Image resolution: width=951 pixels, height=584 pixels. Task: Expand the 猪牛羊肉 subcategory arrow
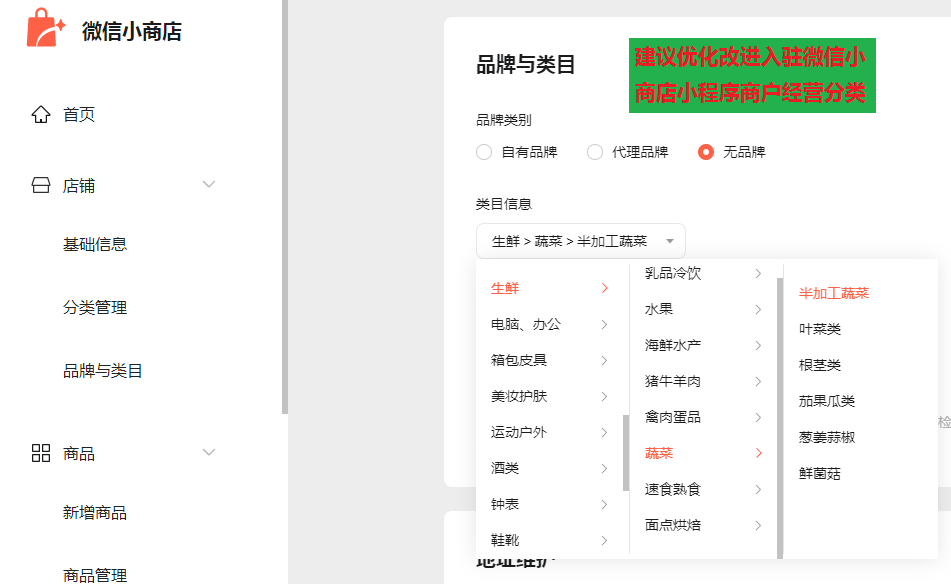[759, 381]
